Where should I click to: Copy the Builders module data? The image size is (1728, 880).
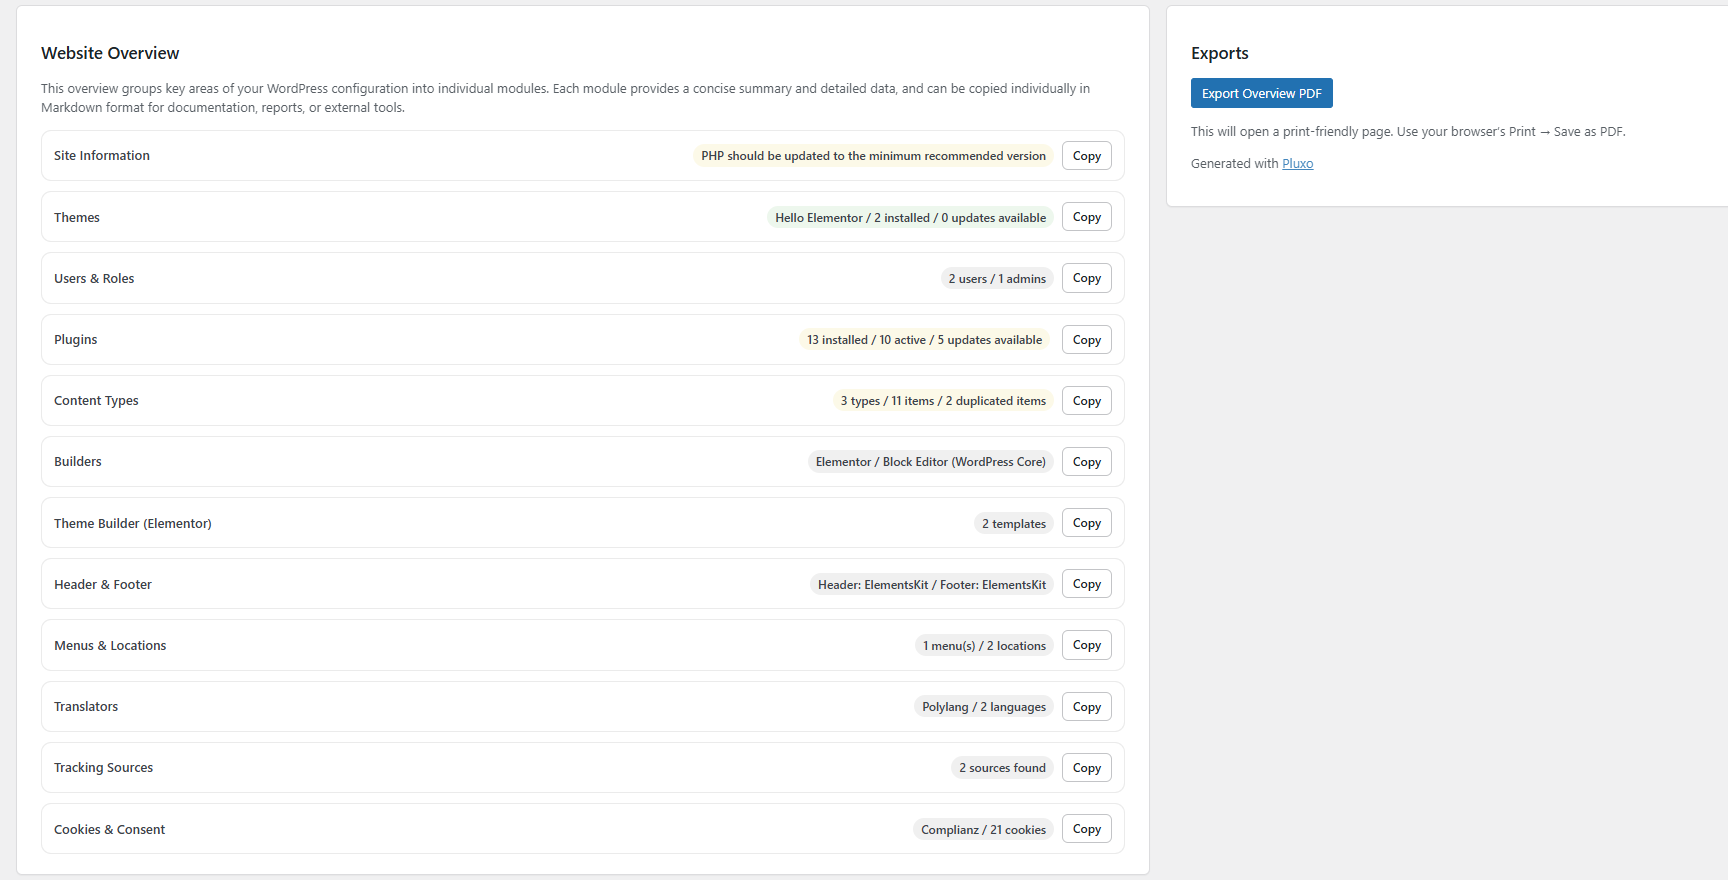coord(1086,462)
